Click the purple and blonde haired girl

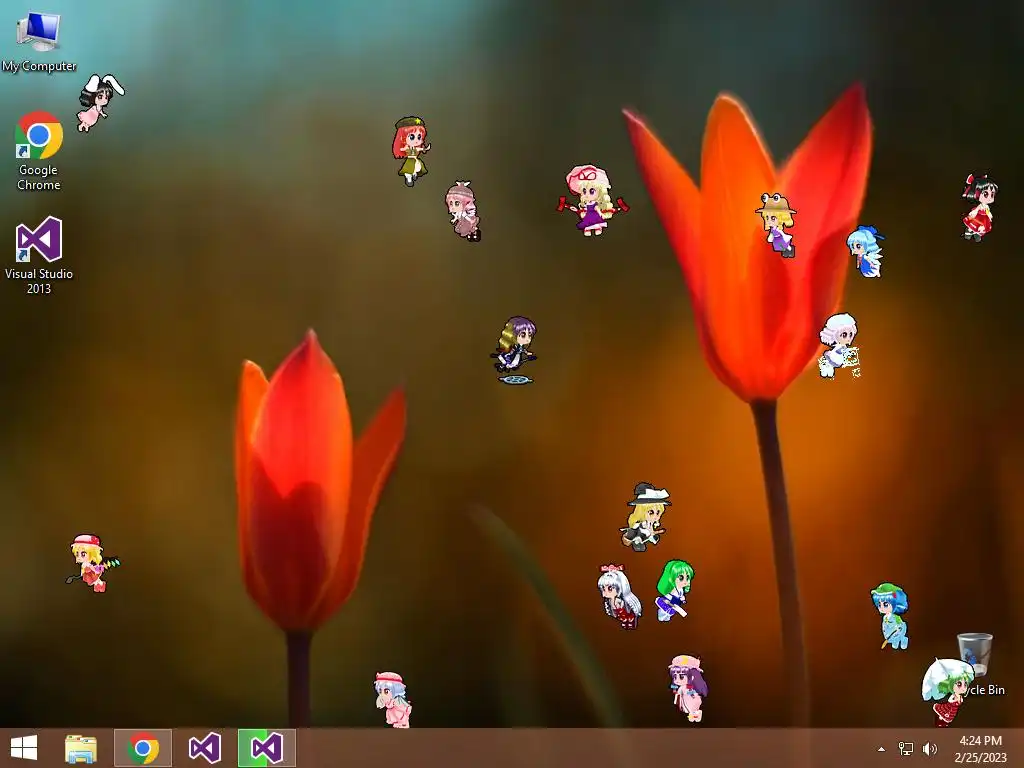(x=515, y=350)
